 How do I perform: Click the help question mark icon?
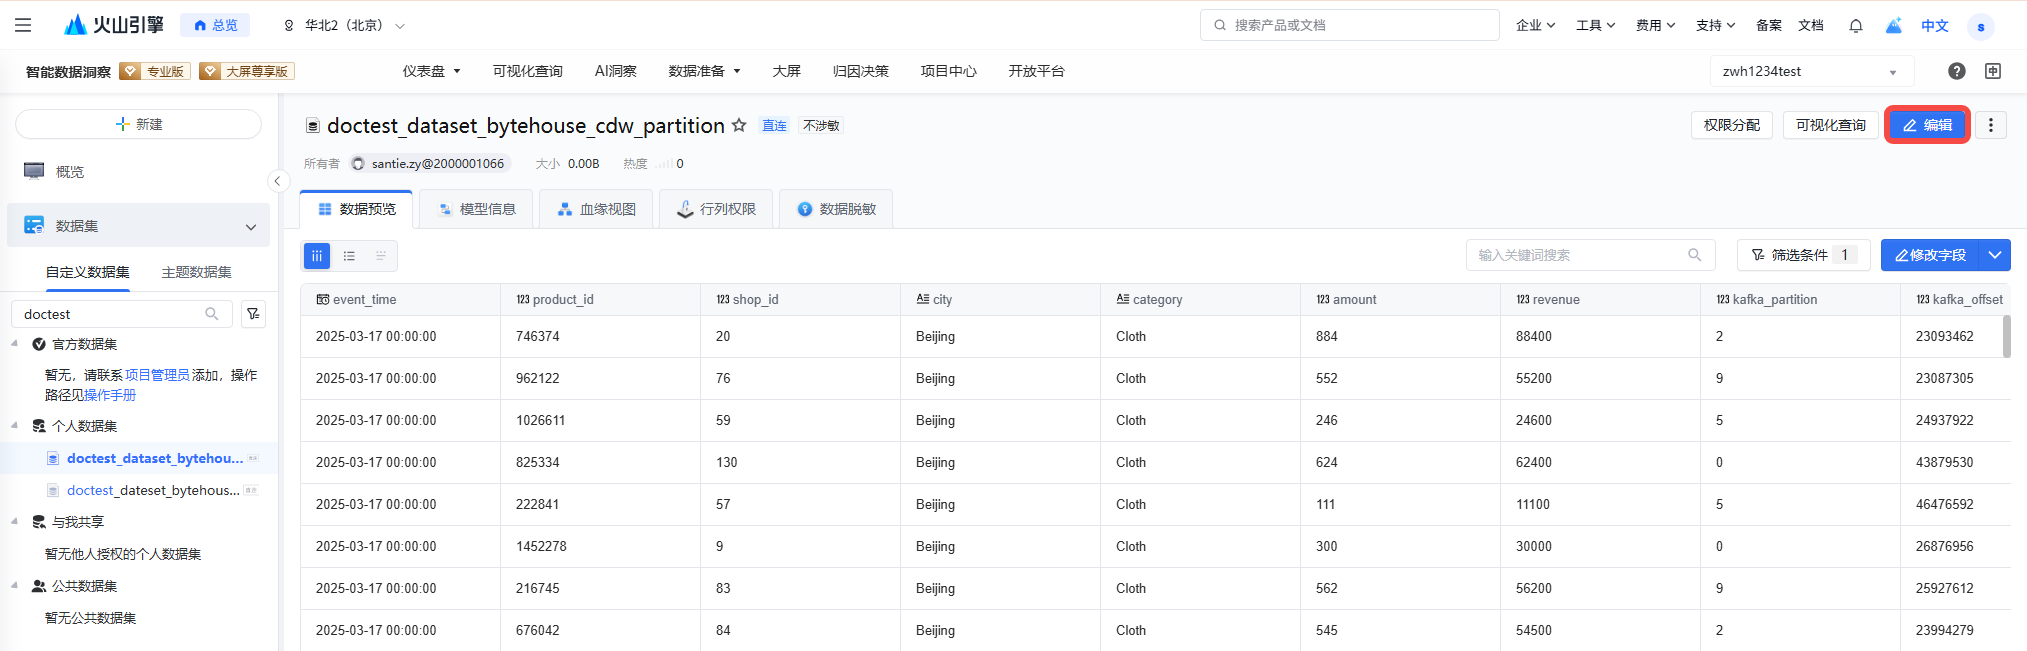1956,71
